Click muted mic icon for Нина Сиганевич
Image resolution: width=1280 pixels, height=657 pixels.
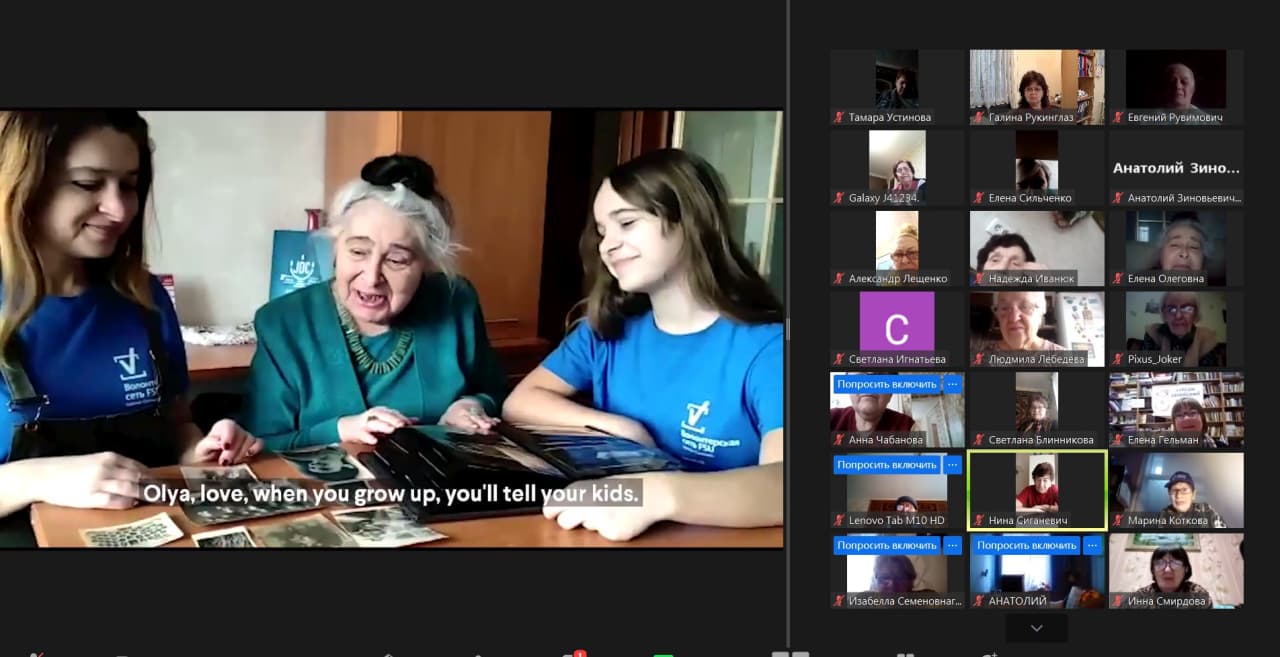(979, 520)
